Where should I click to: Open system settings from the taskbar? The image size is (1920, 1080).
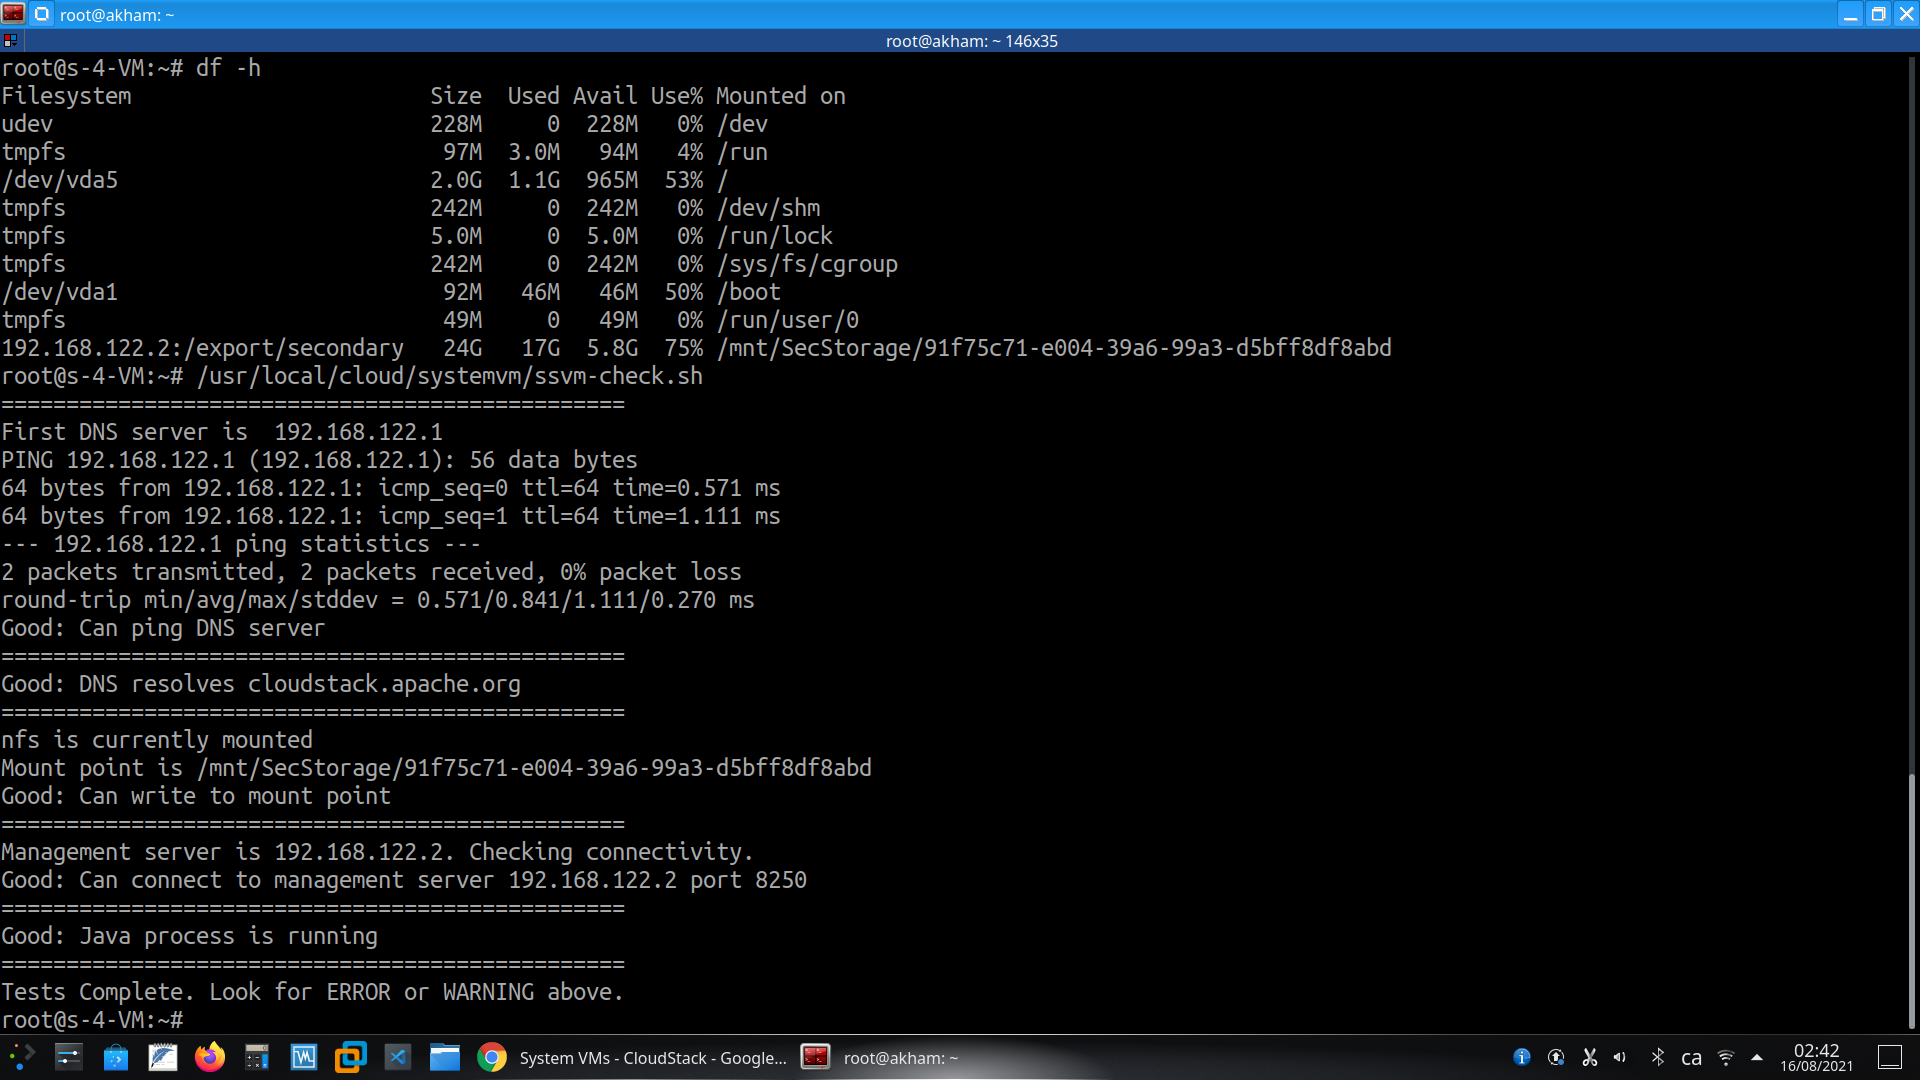68,1057
